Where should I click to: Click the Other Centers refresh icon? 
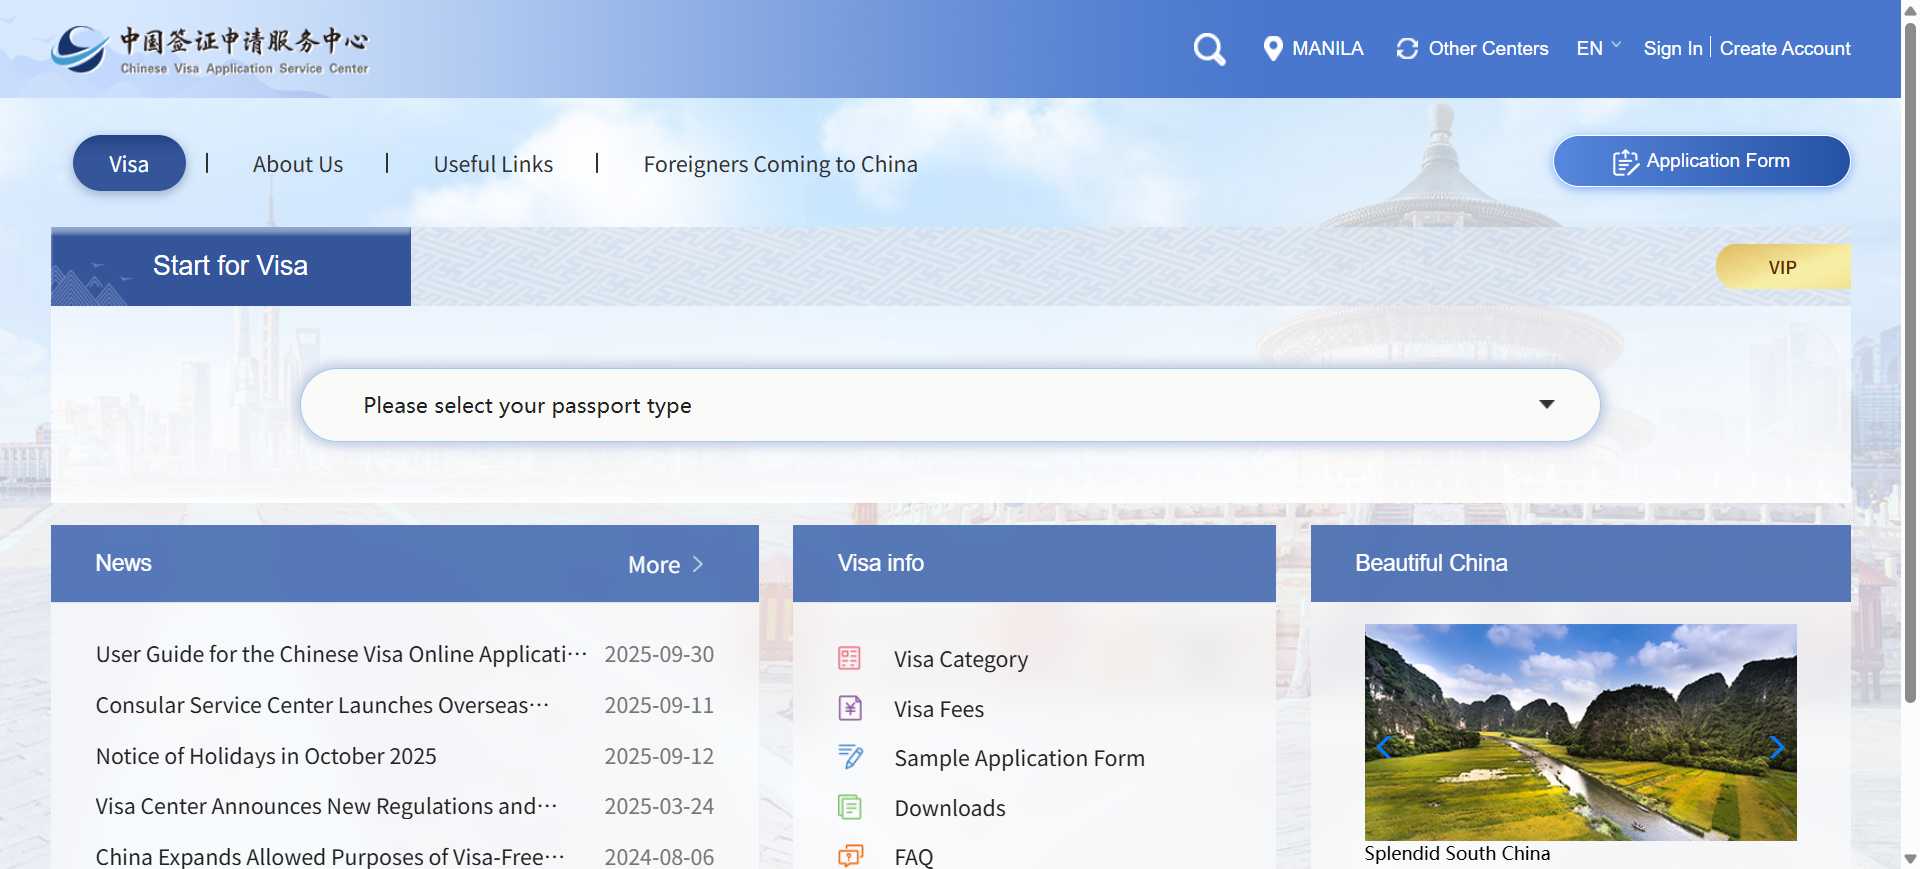(1407, 49)
